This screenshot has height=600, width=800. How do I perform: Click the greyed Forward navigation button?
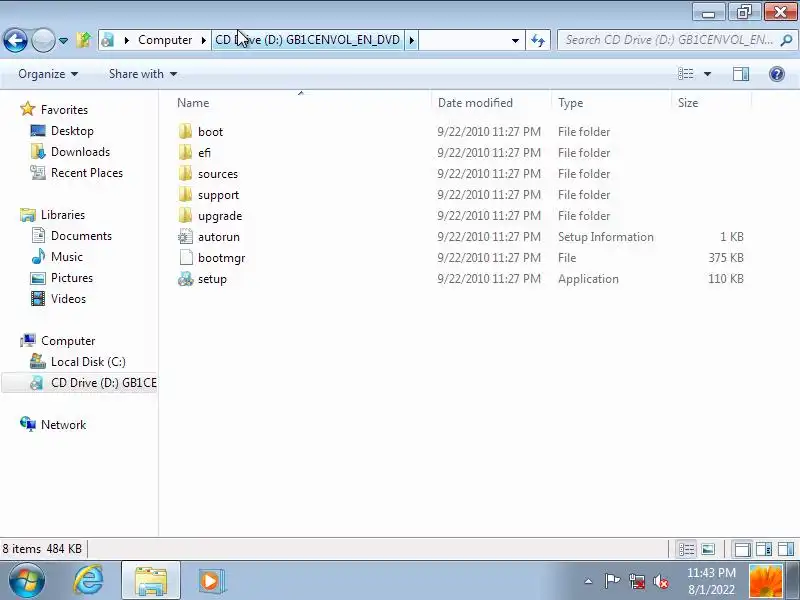coord(43,40)
